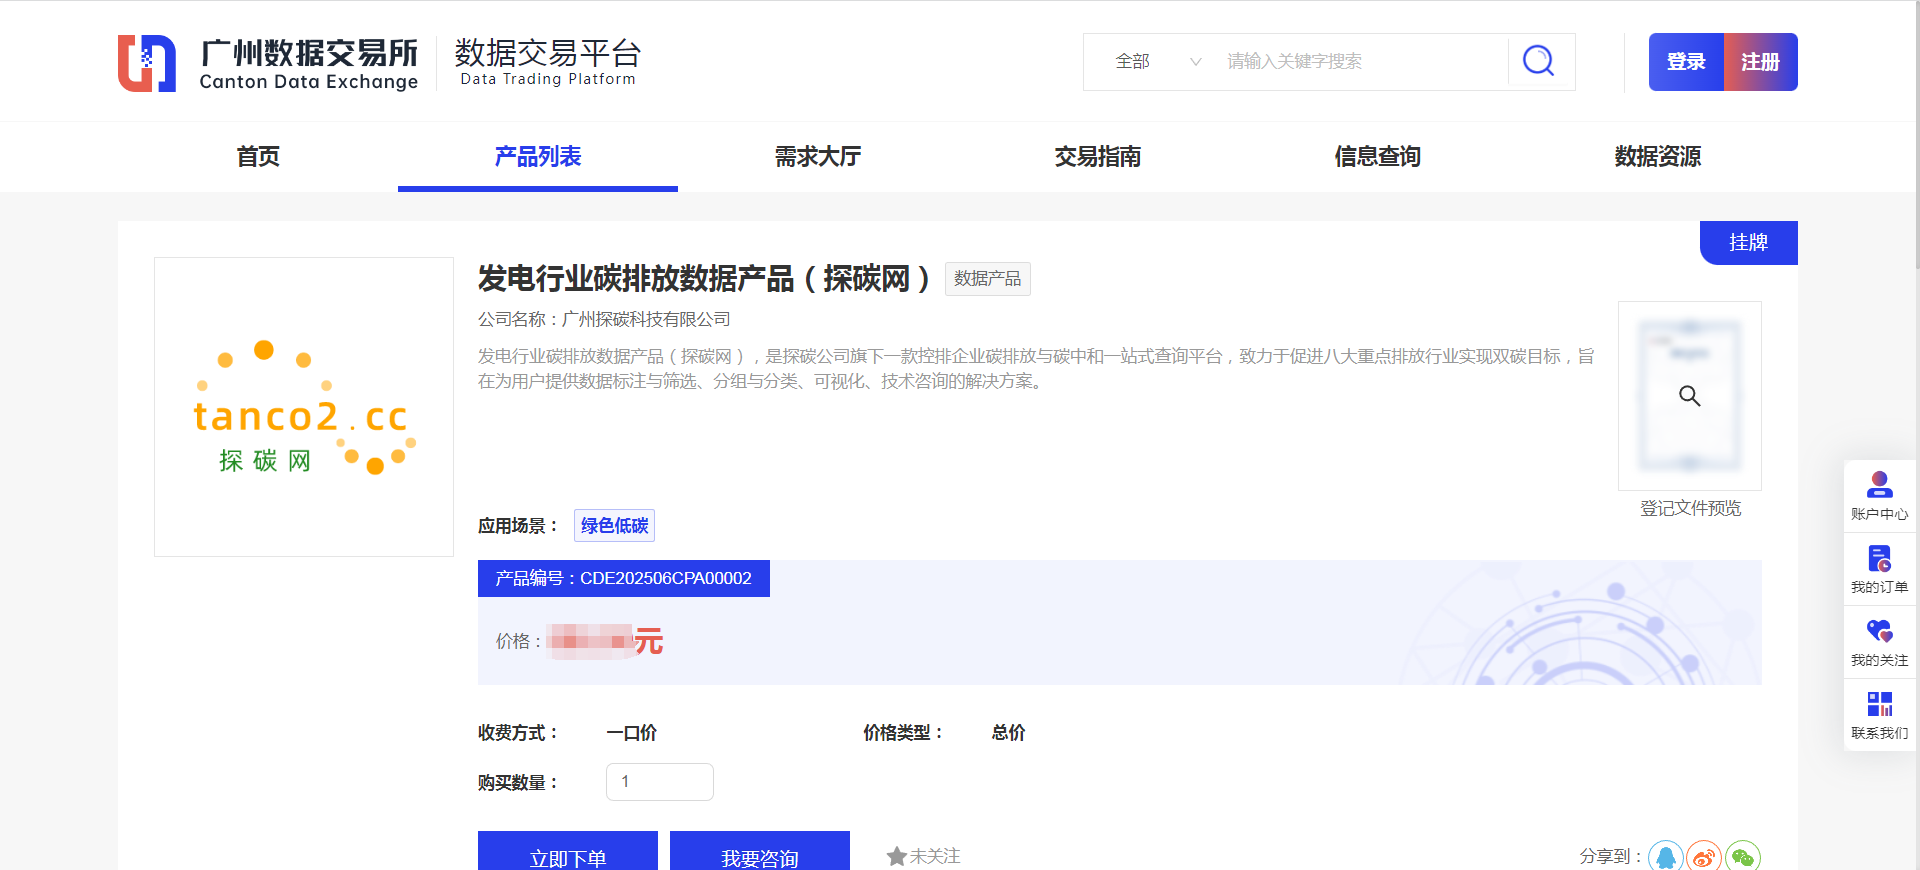
Task: Click the 我要咨询 consult button
Action: click(760, 851)
